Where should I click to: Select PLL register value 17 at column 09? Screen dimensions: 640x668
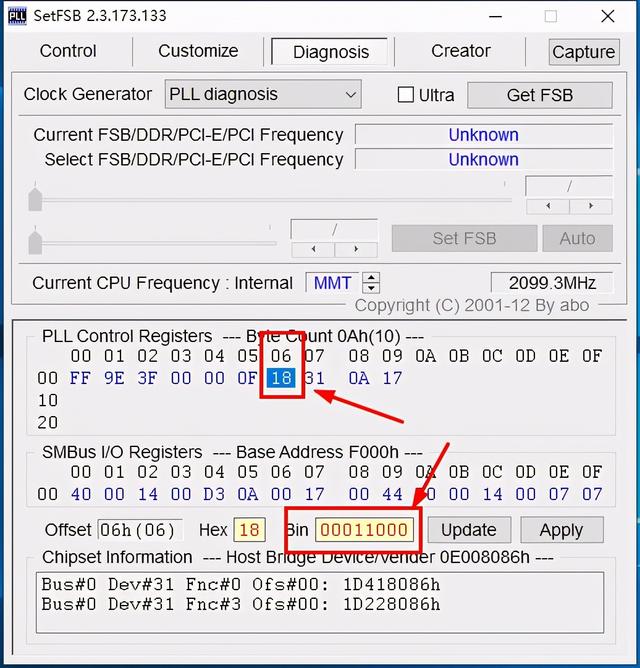point(392,378)
